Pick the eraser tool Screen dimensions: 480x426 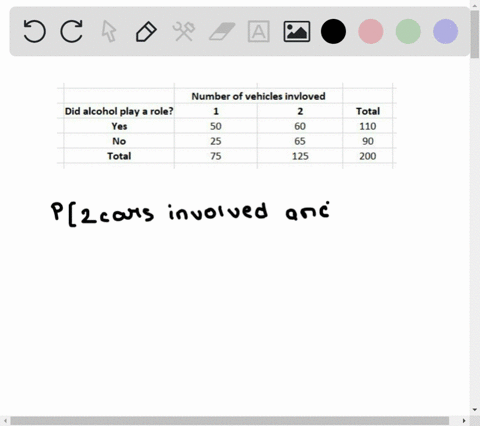[222, 31]
